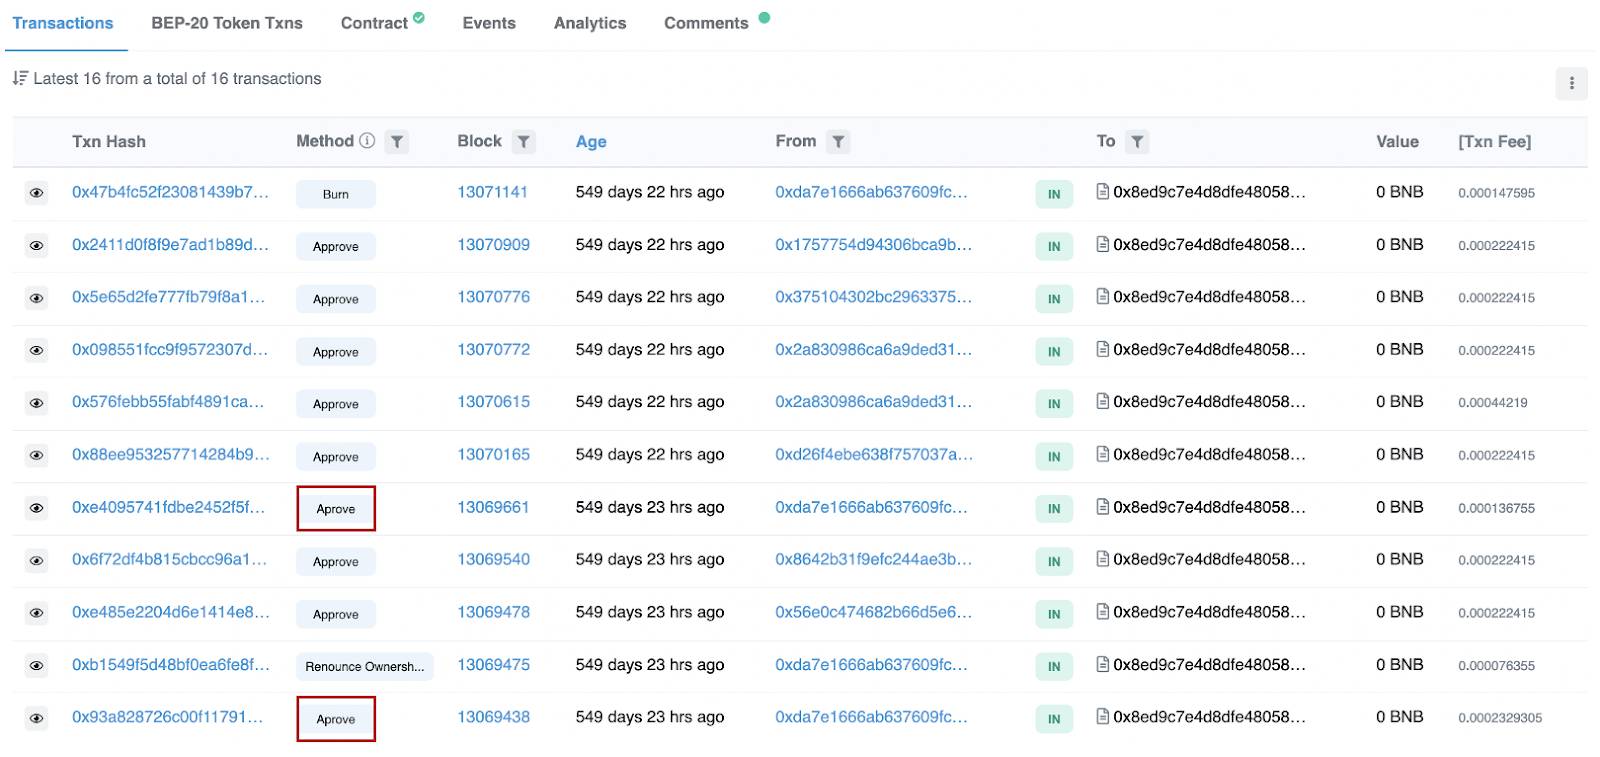Click the Renounce Ownersh... method badge
The image size is (1600, 757).
[x=365, y=666]
